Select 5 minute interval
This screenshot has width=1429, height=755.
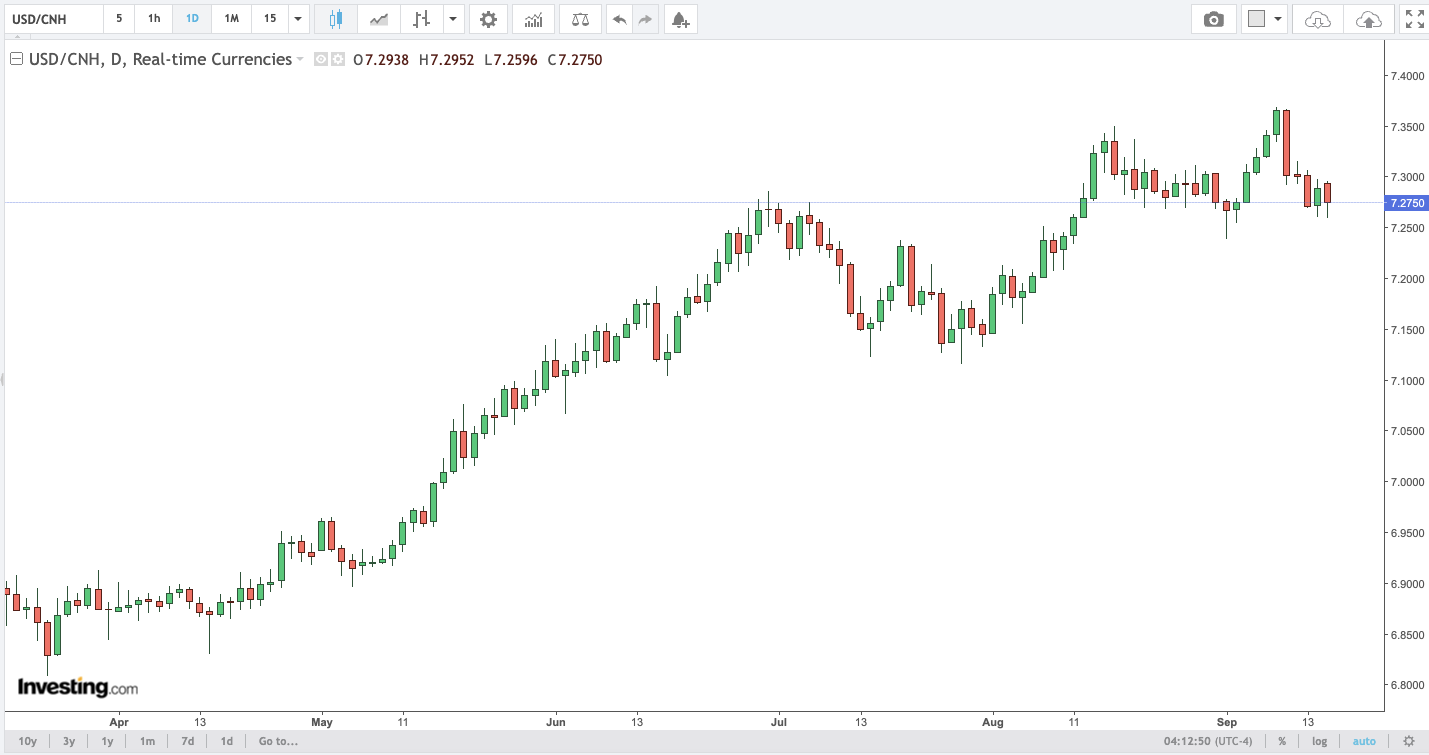[119, 19]
